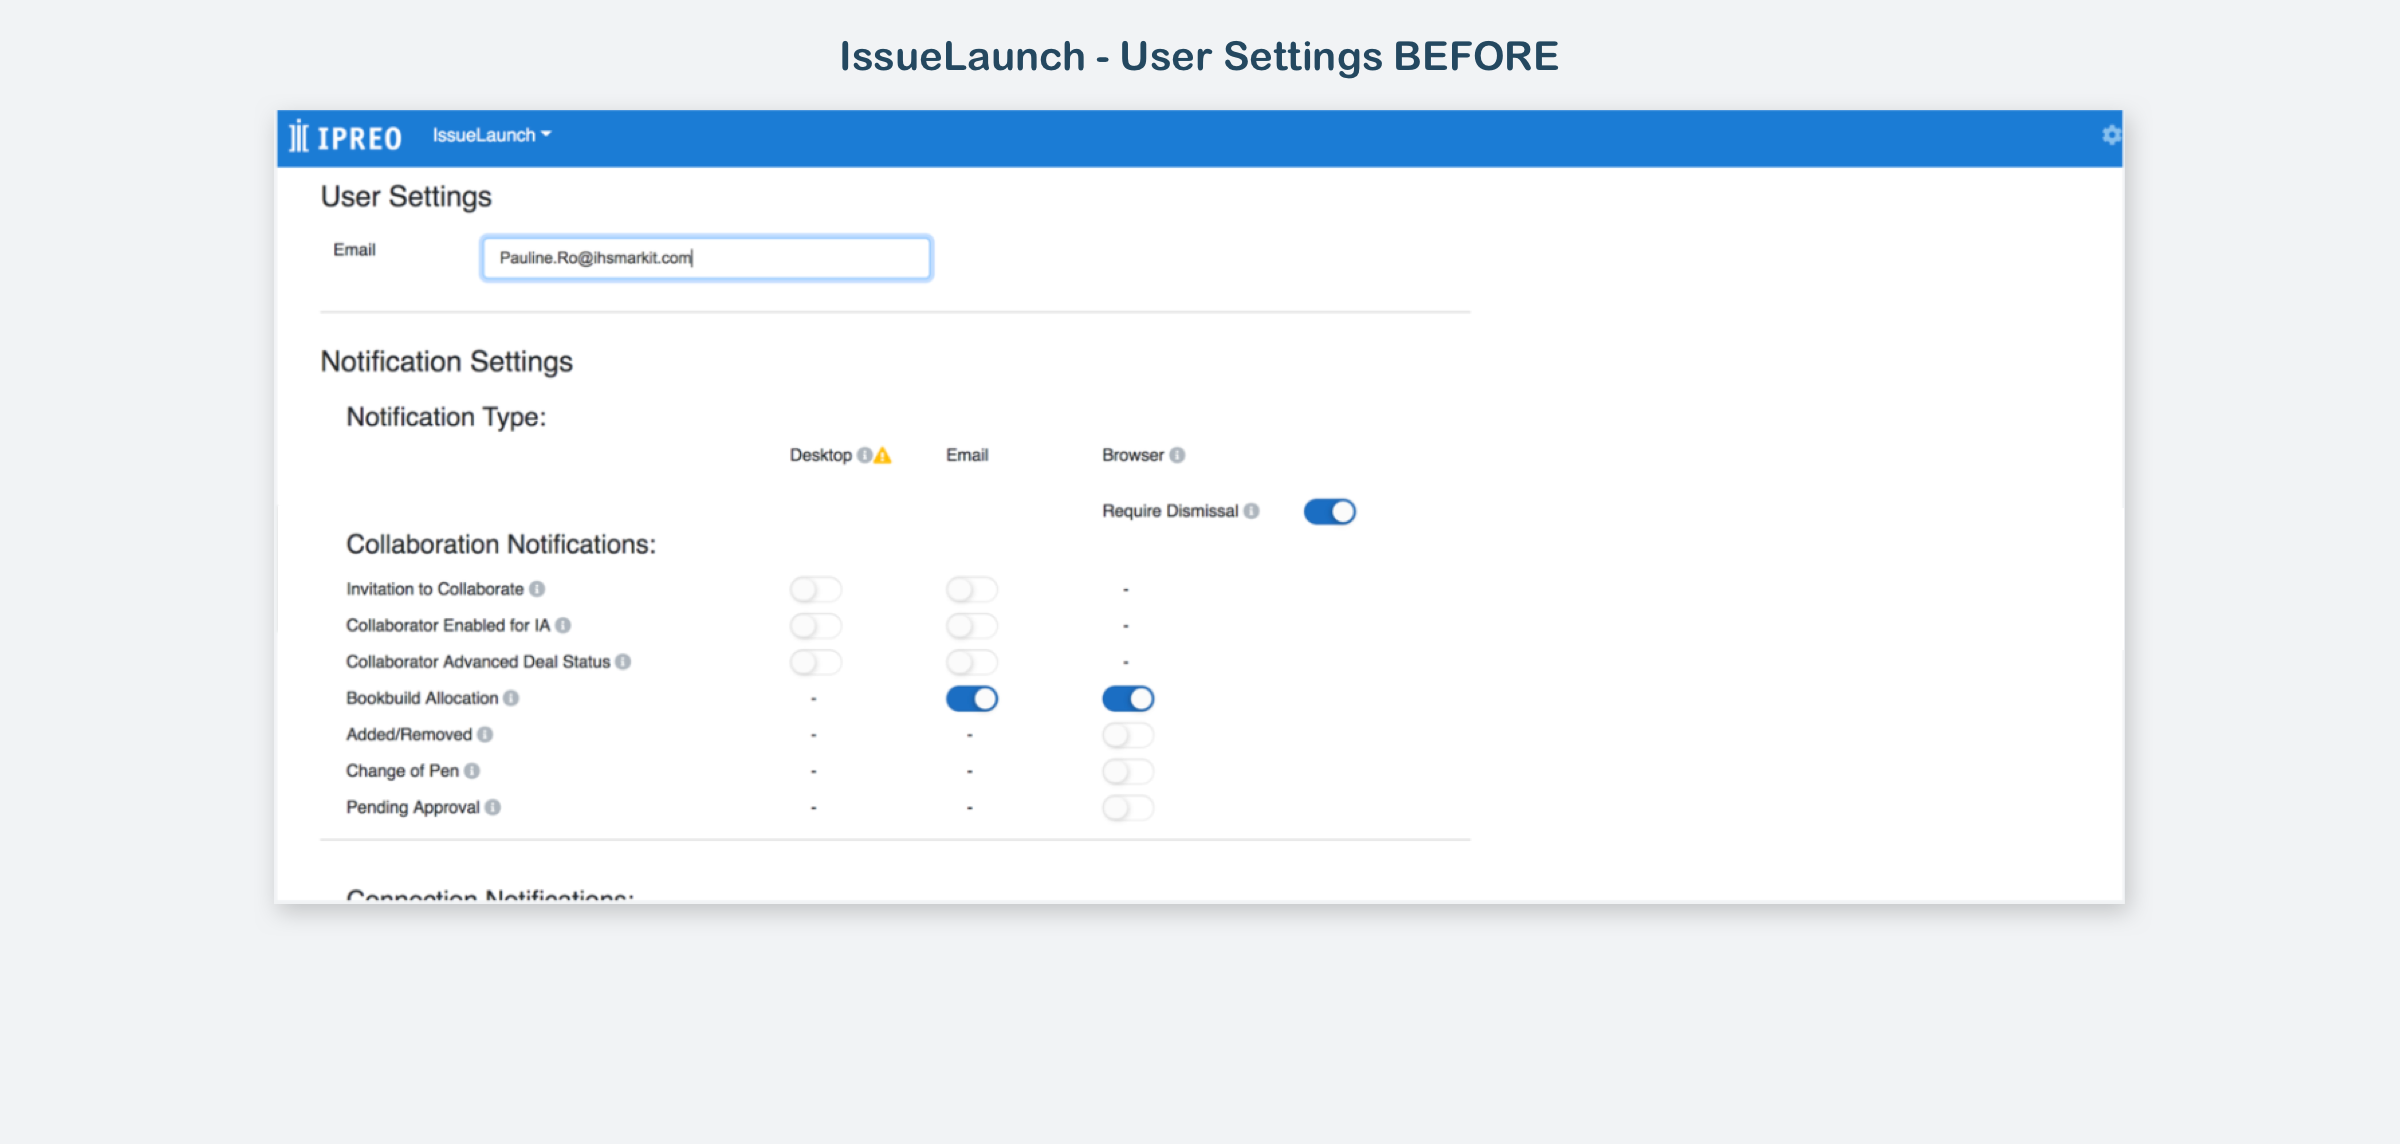Click the Require Dismissal label
This screenshot has width=2400, height=1144.
pyautogui.click(x=1170, y=511)
